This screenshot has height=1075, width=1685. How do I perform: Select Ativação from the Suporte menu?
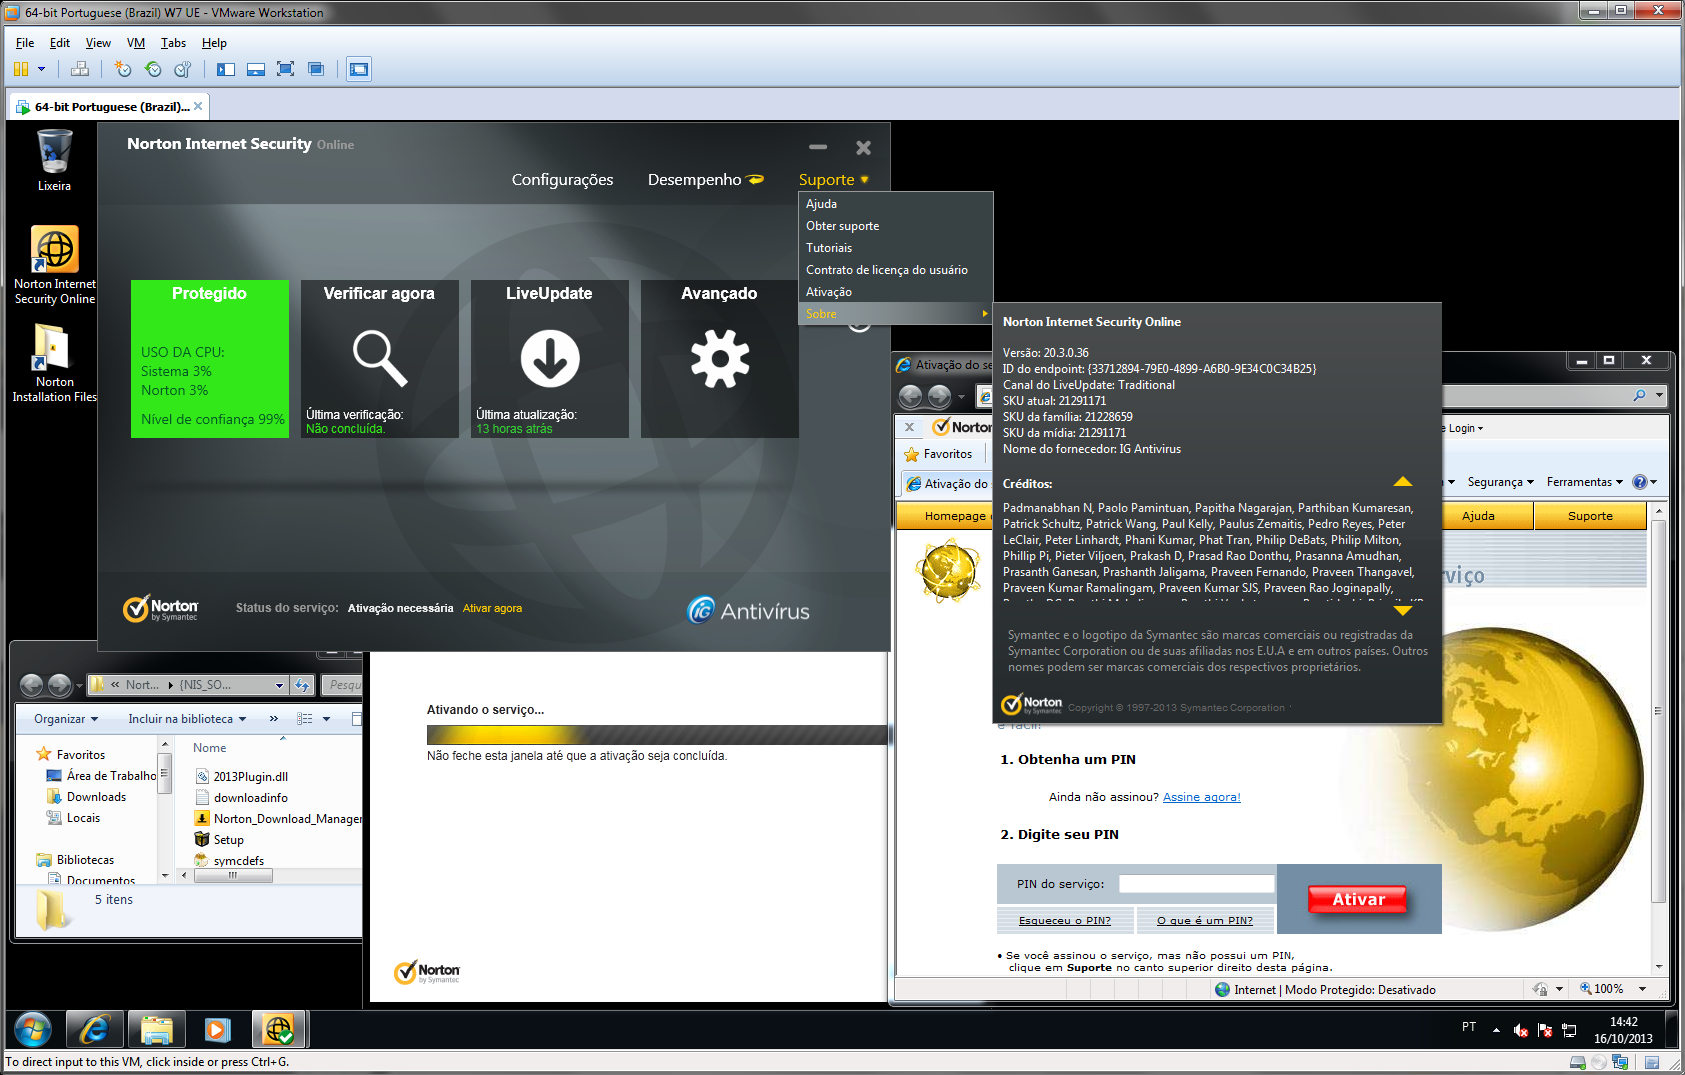pos(829,292)
